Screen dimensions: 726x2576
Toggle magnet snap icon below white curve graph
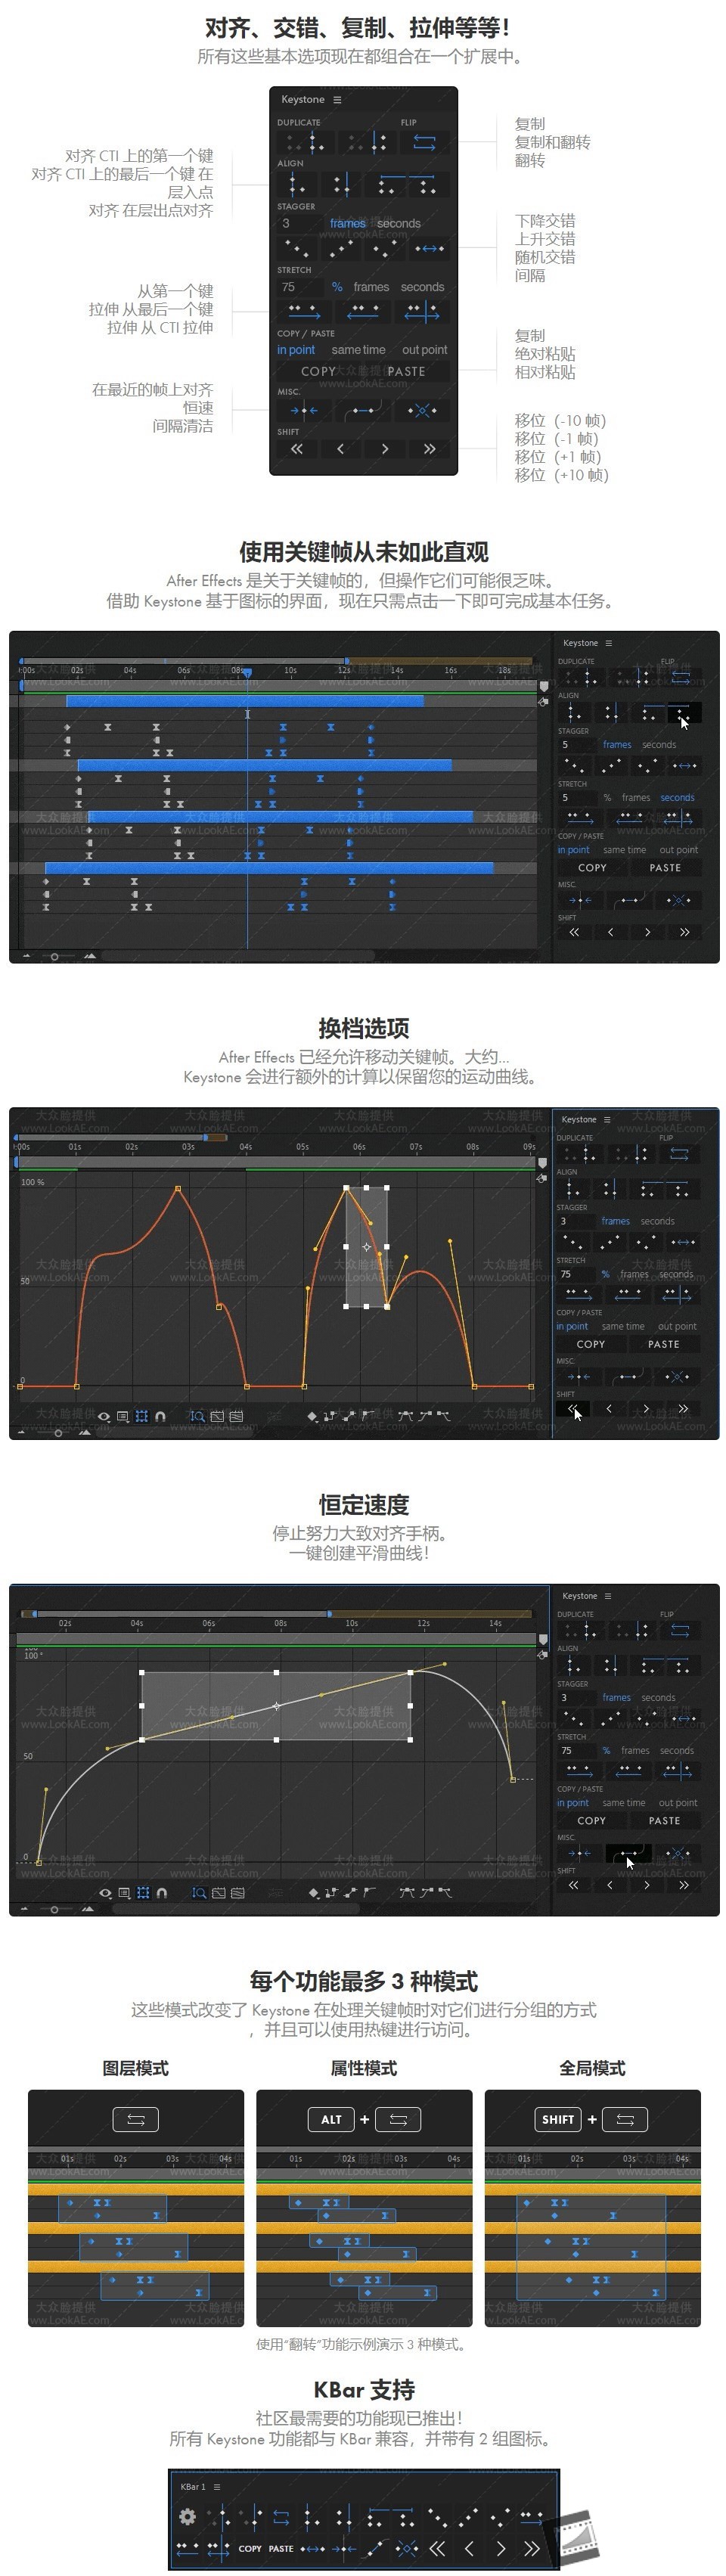click(161, 1893)
